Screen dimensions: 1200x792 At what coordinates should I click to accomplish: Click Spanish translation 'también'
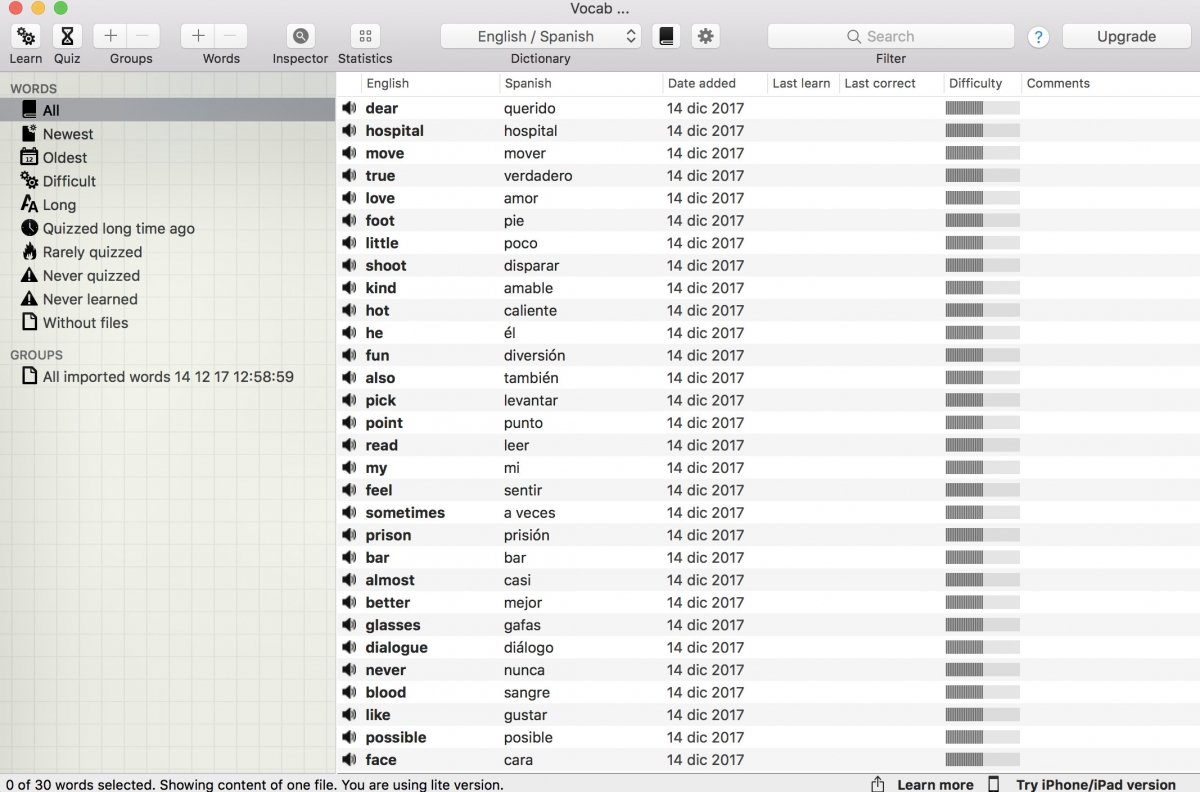pyautogui.click(x=531, y=378)
